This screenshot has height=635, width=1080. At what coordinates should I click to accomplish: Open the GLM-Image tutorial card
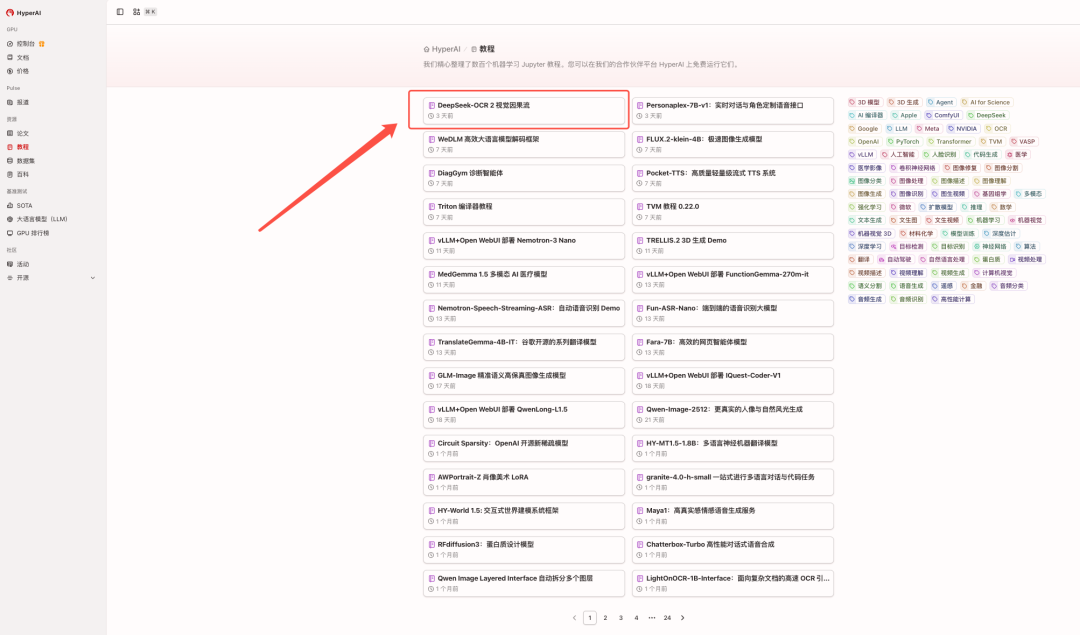[524, 380]
